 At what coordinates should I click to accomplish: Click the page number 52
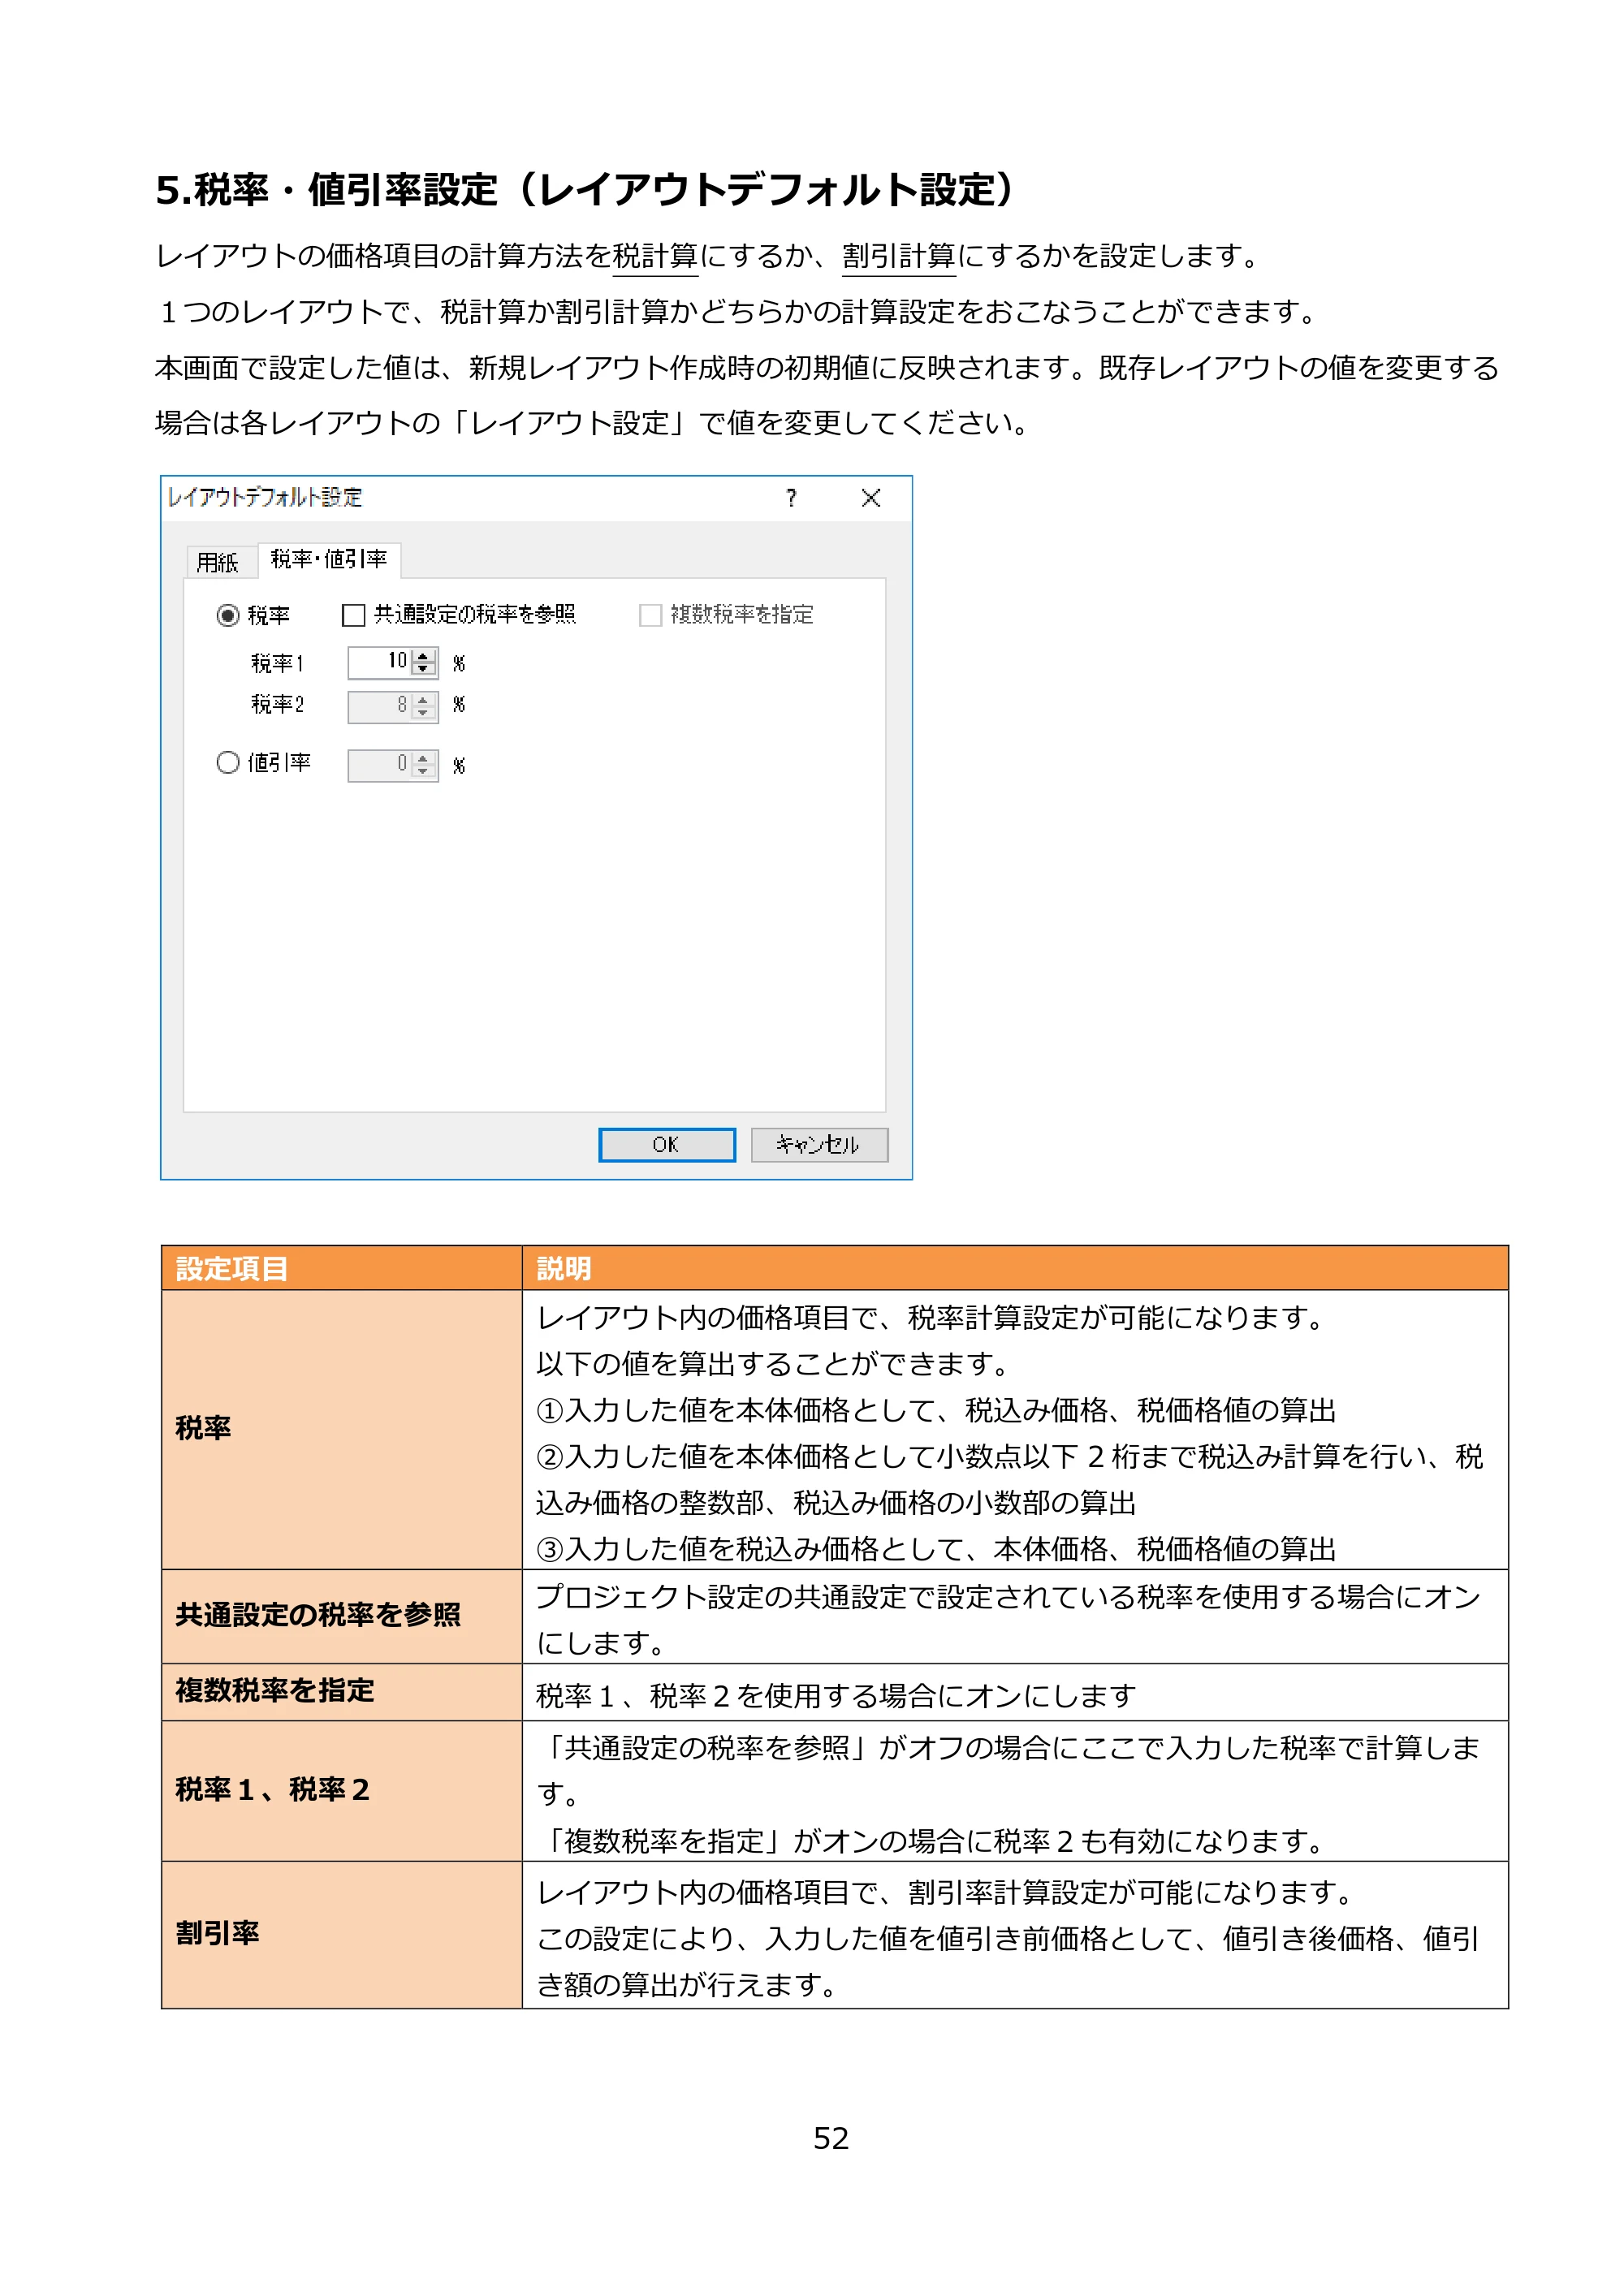click(831, 2138)
